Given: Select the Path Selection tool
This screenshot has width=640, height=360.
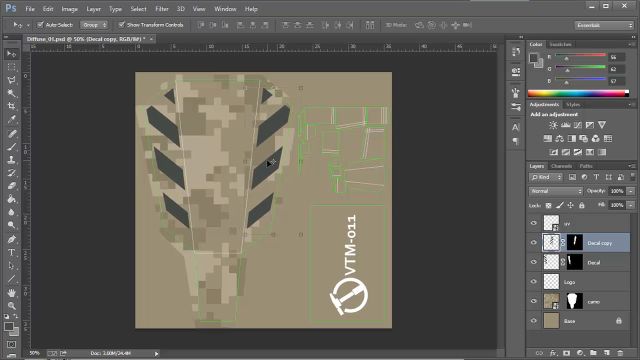Looking at the screenshot, I should [x=11, y=265].
